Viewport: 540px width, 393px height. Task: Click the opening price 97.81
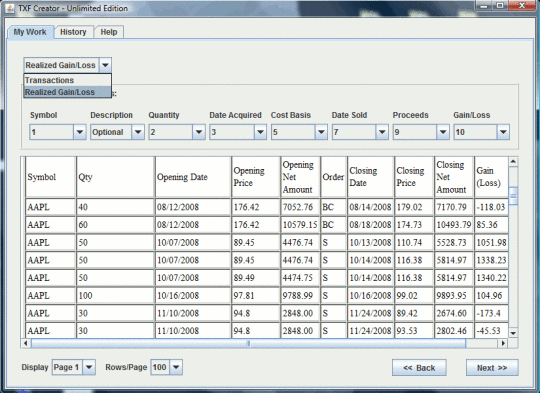(x=256, y=296)
